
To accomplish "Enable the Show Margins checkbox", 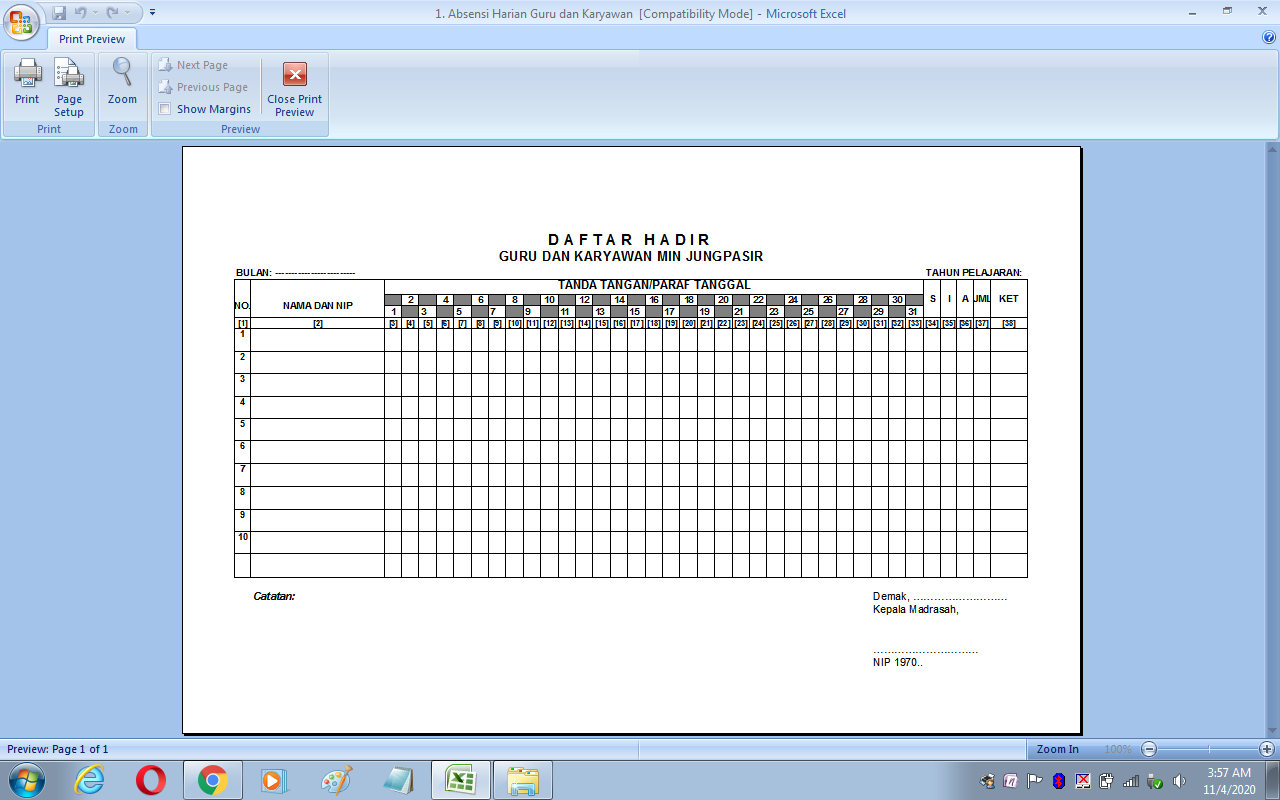I will 165,109.
